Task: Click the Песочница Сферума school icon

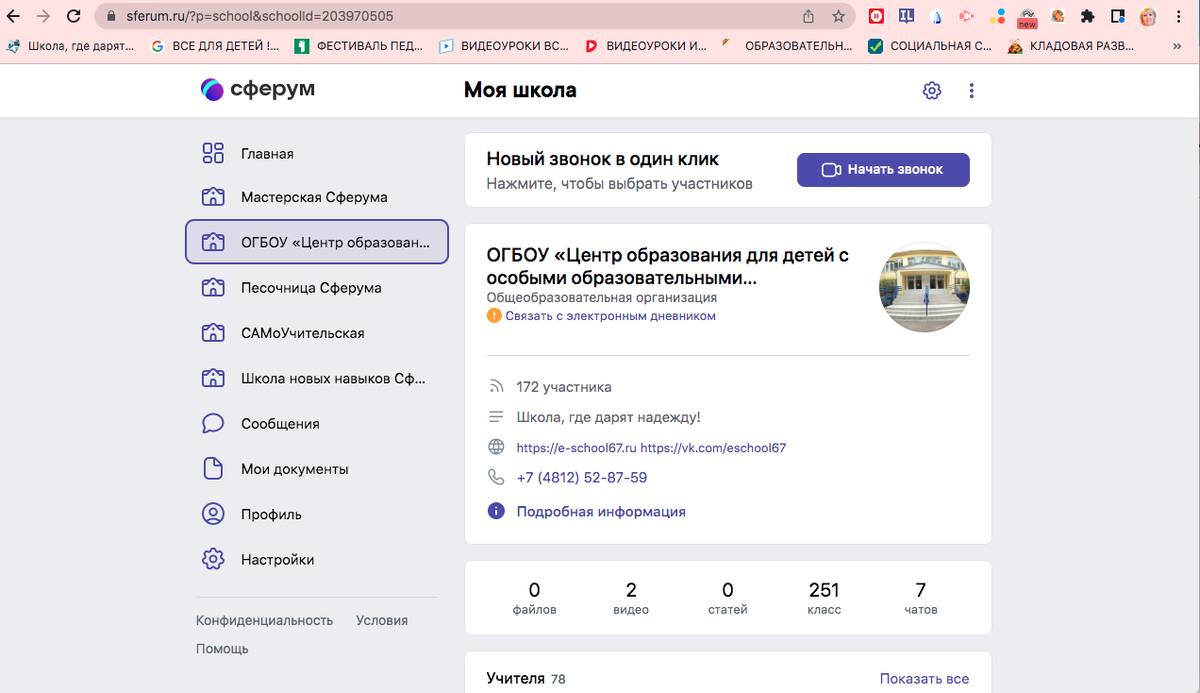Action: point(213,288)
